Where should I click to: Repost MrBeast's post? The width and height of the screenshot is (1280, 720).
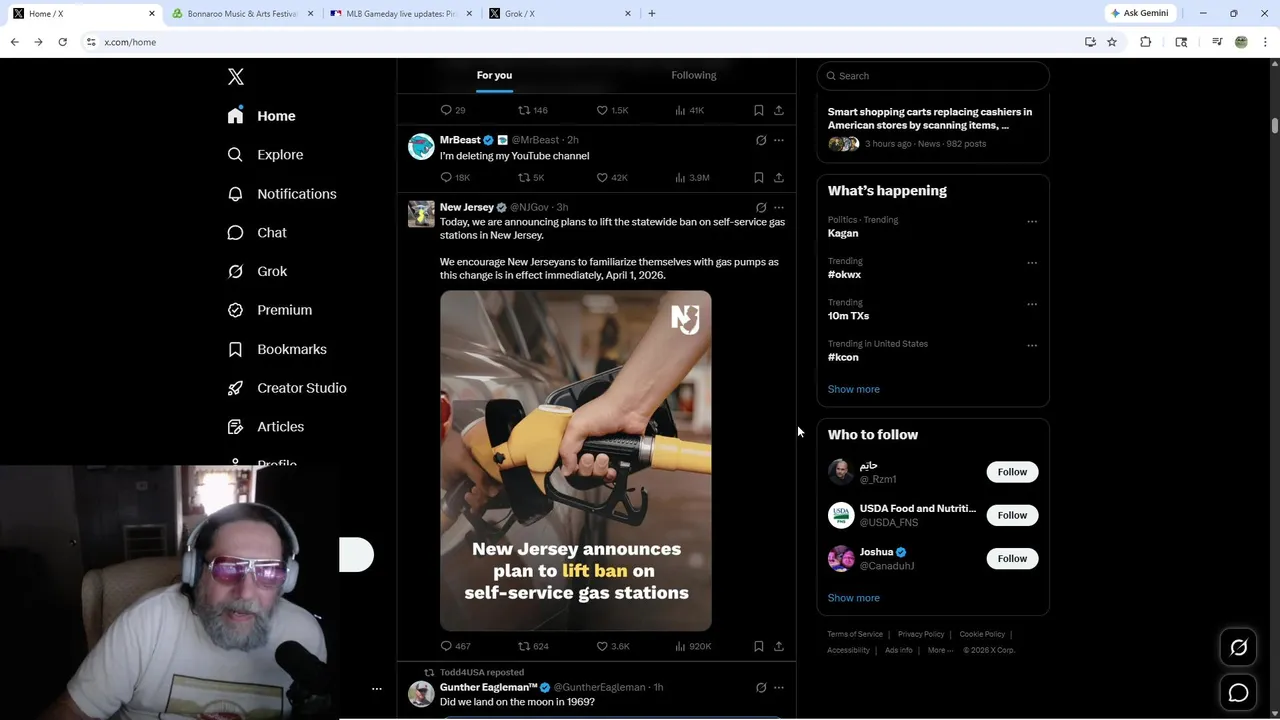(531, 177)
